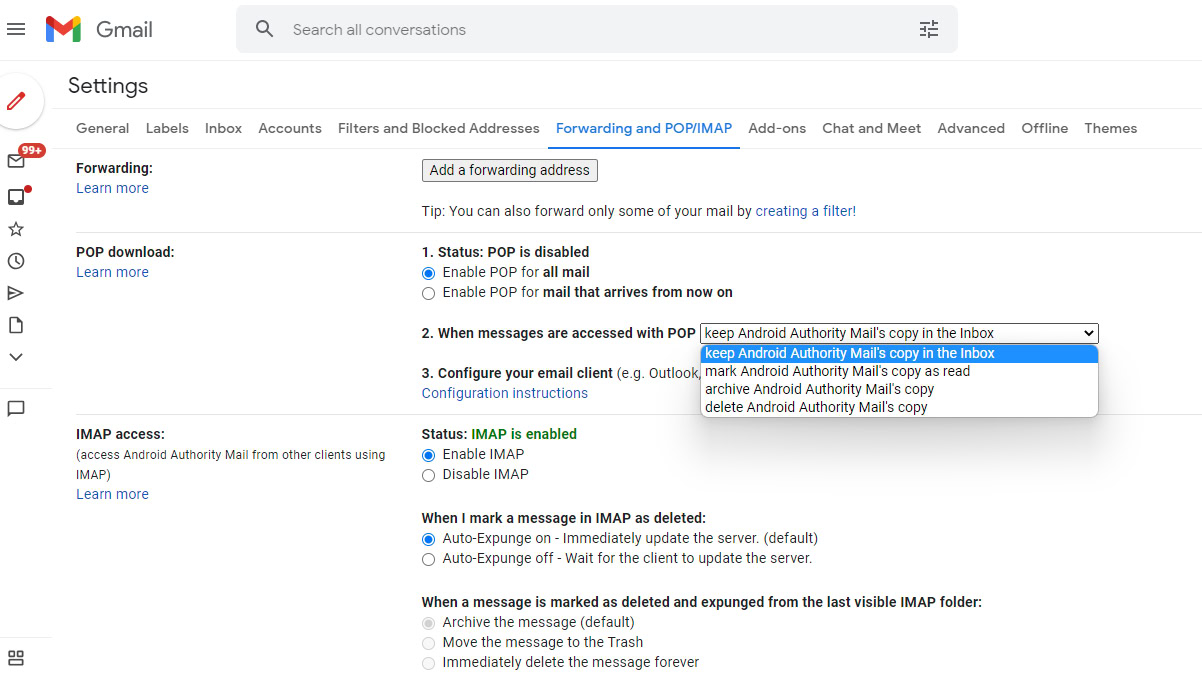
Task: Switch to Filters and Blocked Addresses tab
Action: tap(438, 128)
